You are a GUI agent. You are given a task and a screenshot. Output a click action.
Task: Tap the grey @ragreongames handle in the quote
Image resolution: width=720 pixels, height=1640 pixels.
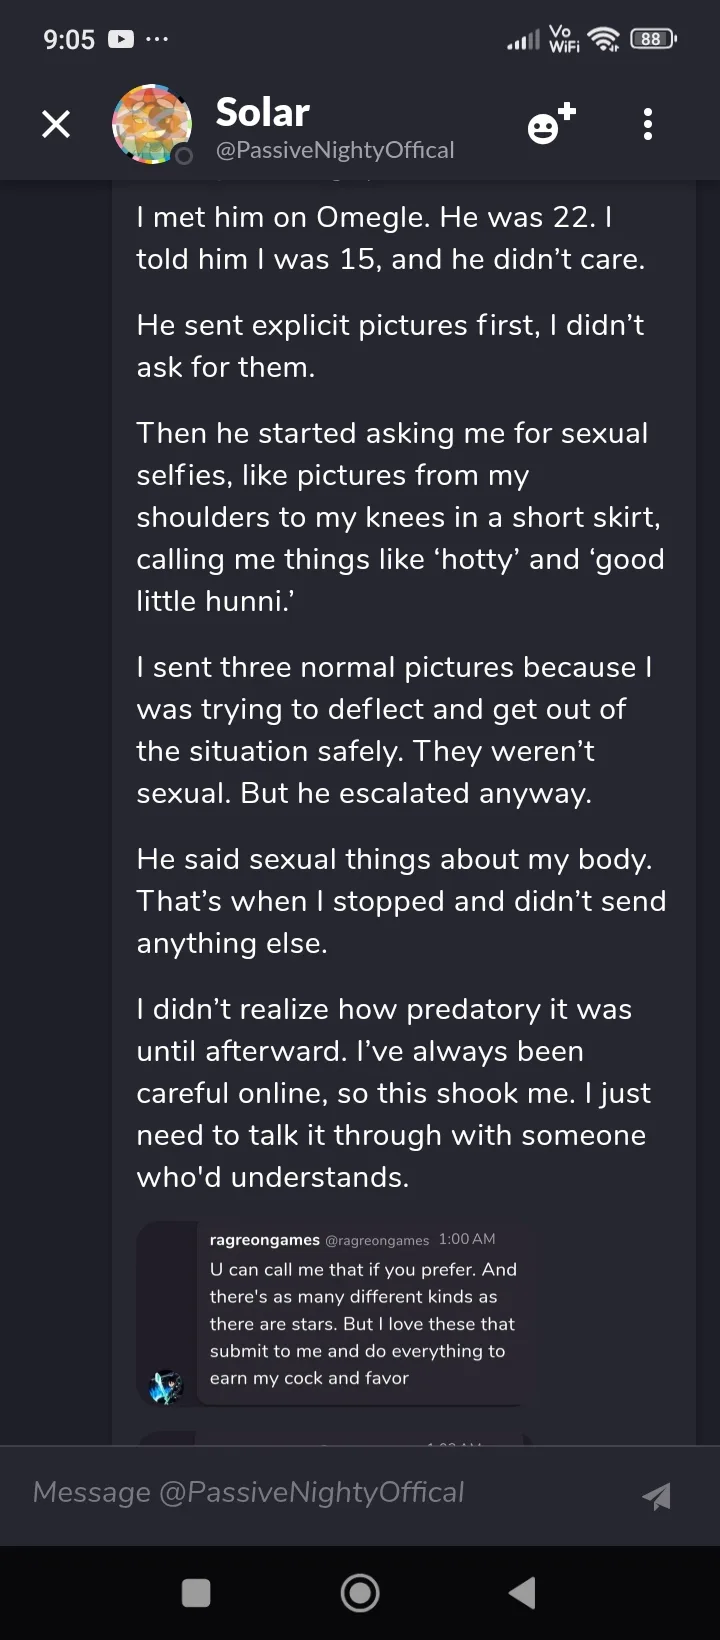click(x=377, y=1240)
